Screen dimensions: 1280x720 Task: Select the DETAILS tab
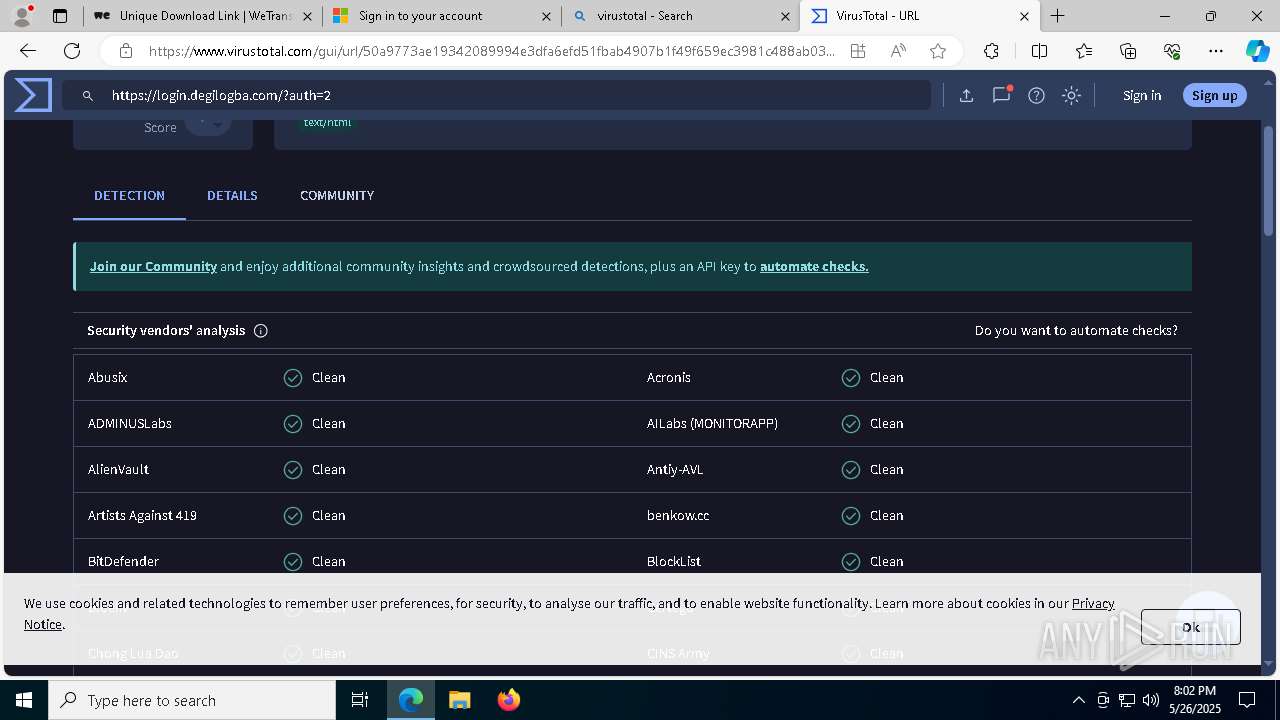(232, 196)
